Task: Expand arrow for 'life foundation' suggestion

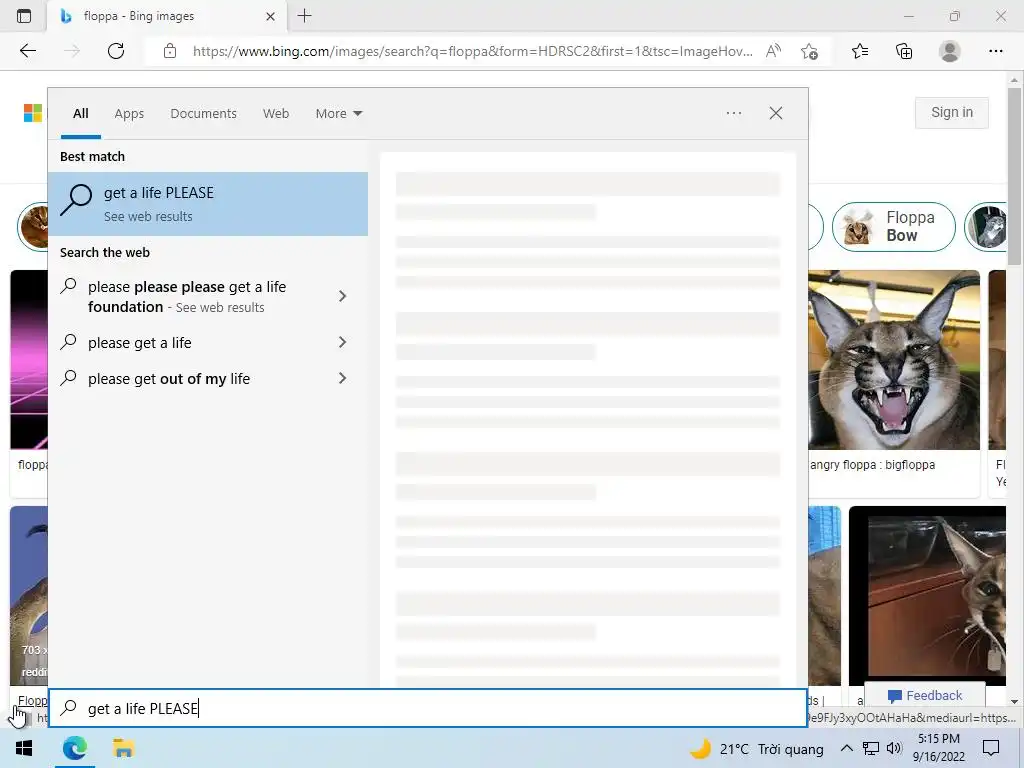Action: pos(342,296)
